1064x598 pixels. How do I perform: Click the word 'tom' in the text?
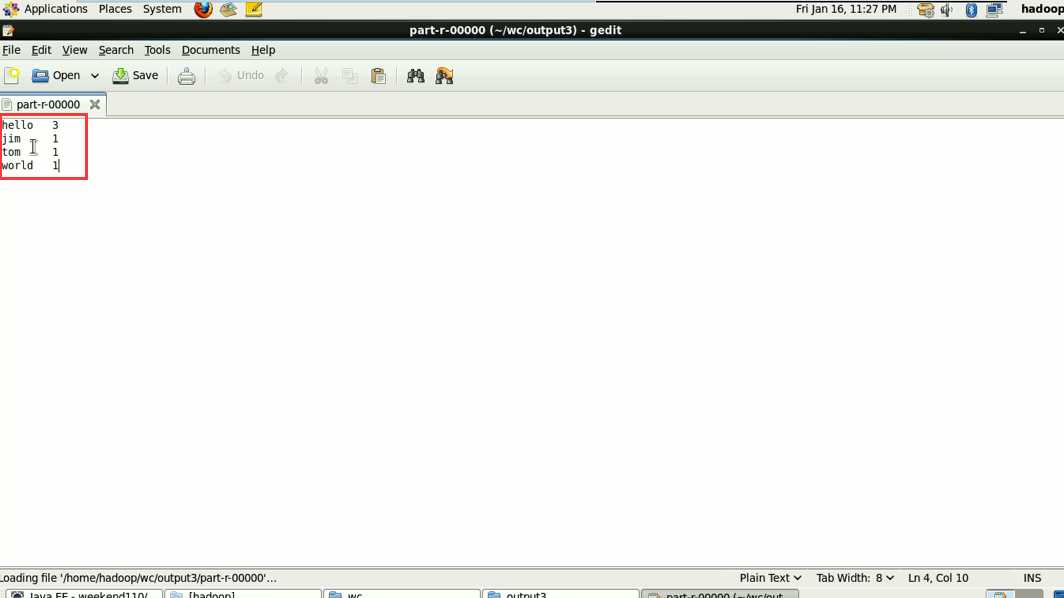(11, 153)
